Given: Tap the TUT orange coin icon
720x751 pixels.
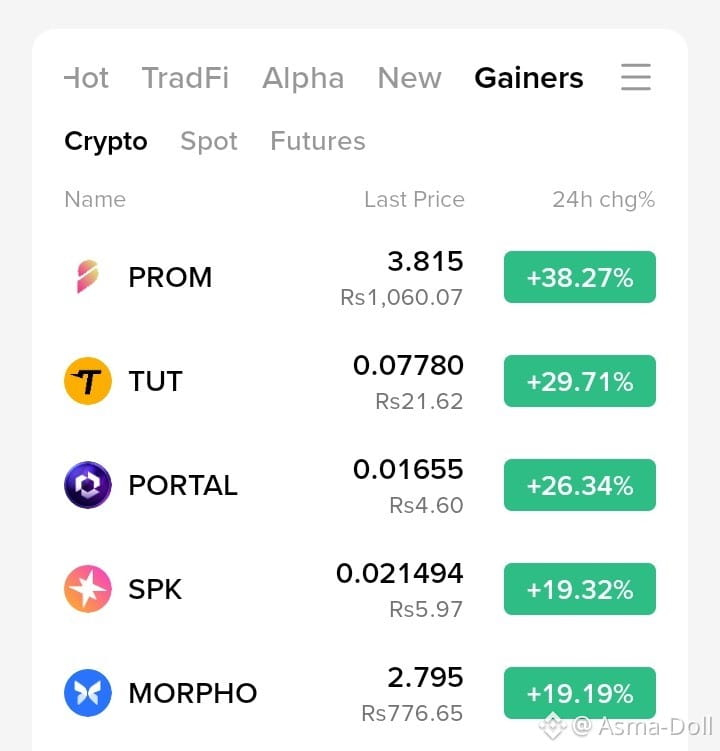Looking at the screenshot, I should tap(88, 381).
